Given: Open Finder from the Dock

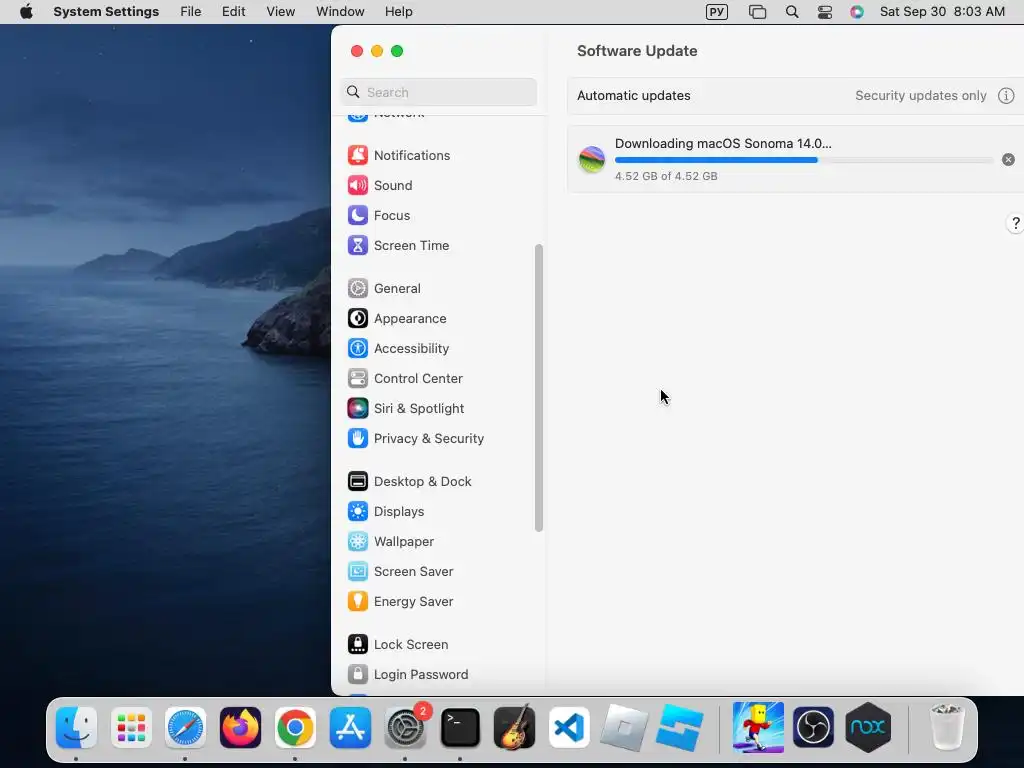Looking at the screenshot, I should (x=76, y=728).
